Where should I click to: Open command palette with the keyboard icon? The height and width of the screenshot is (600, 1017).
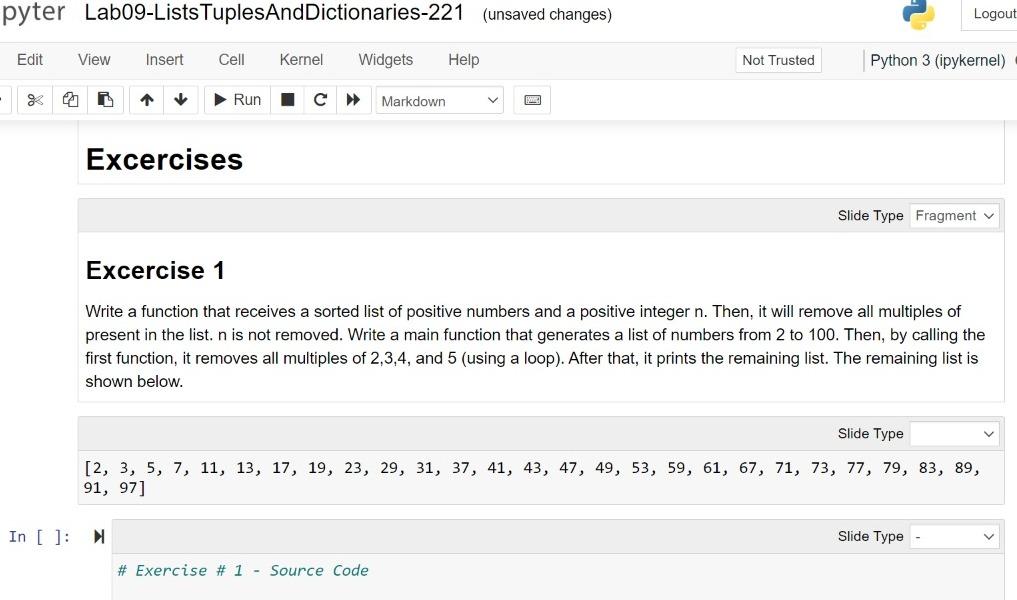[531, 99]
